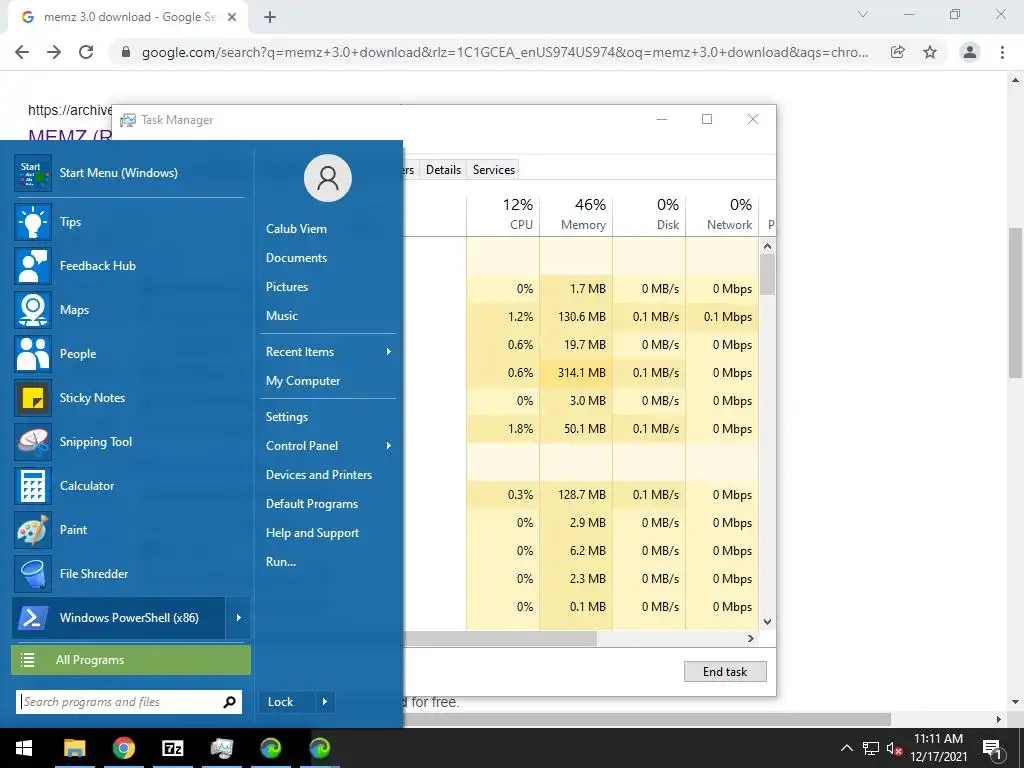Bookmark this page with star icon
1024x768 pixels.
pos(930,52)
